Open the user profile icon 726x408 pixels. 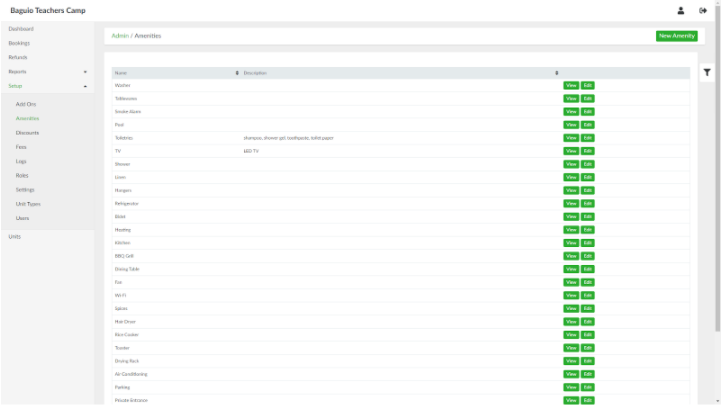click(x=681, y=11)
